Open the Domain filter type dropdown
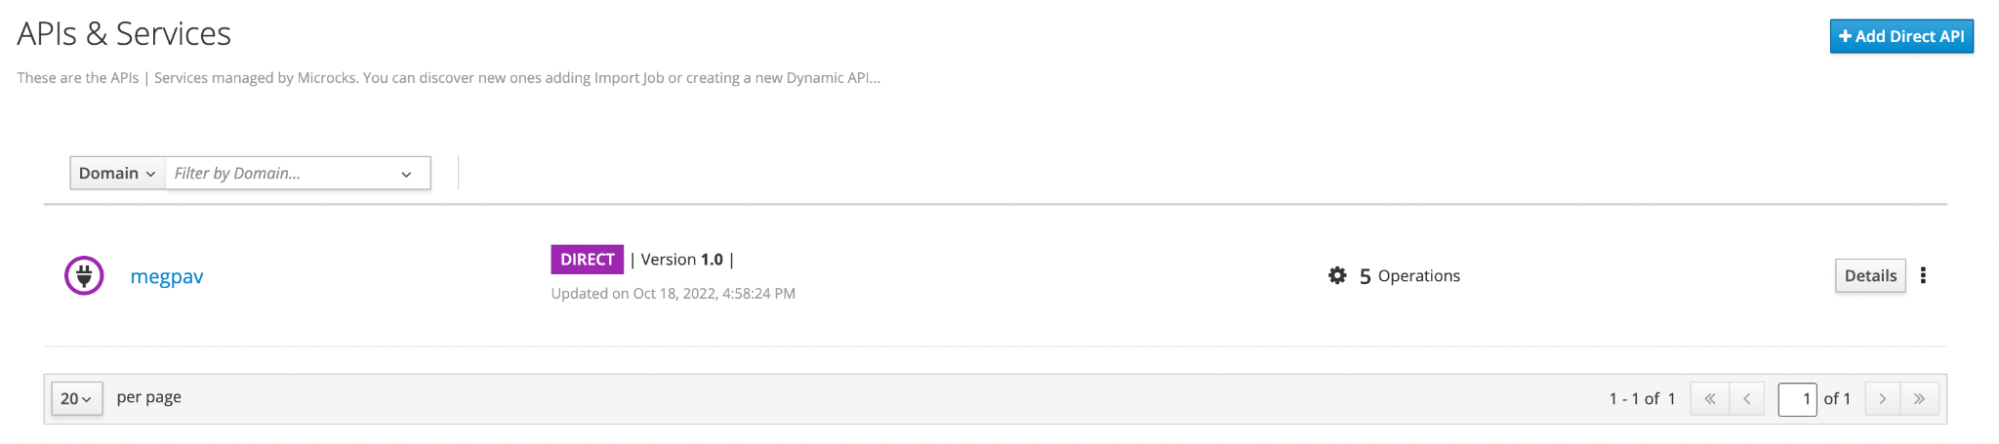Image resolution: width=1999 pixels, height=444 pixels. [x=117, y=173]
